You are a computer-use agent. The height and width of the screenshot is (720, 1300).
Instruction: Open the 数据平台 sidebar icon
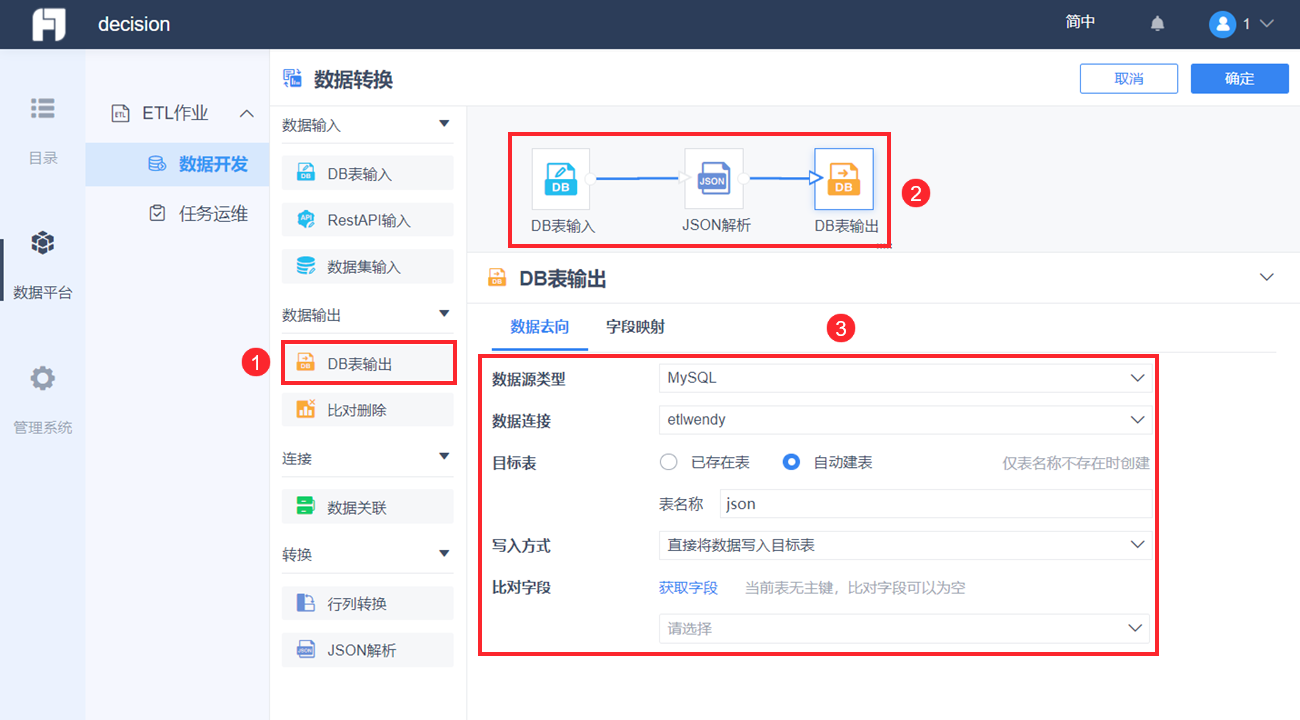[x=43, y=243]
